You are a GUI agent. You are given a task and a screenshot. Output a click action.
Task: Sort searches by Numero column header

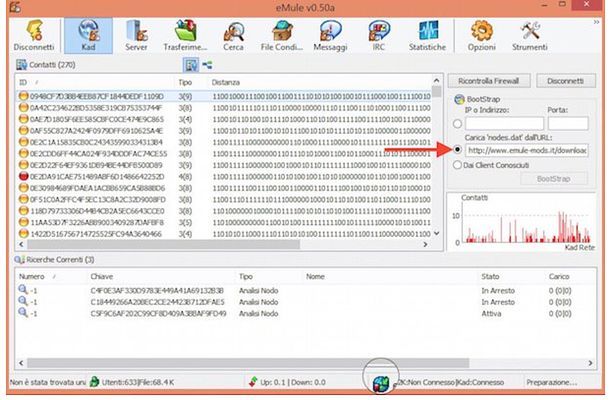click(x=32, y=277)
